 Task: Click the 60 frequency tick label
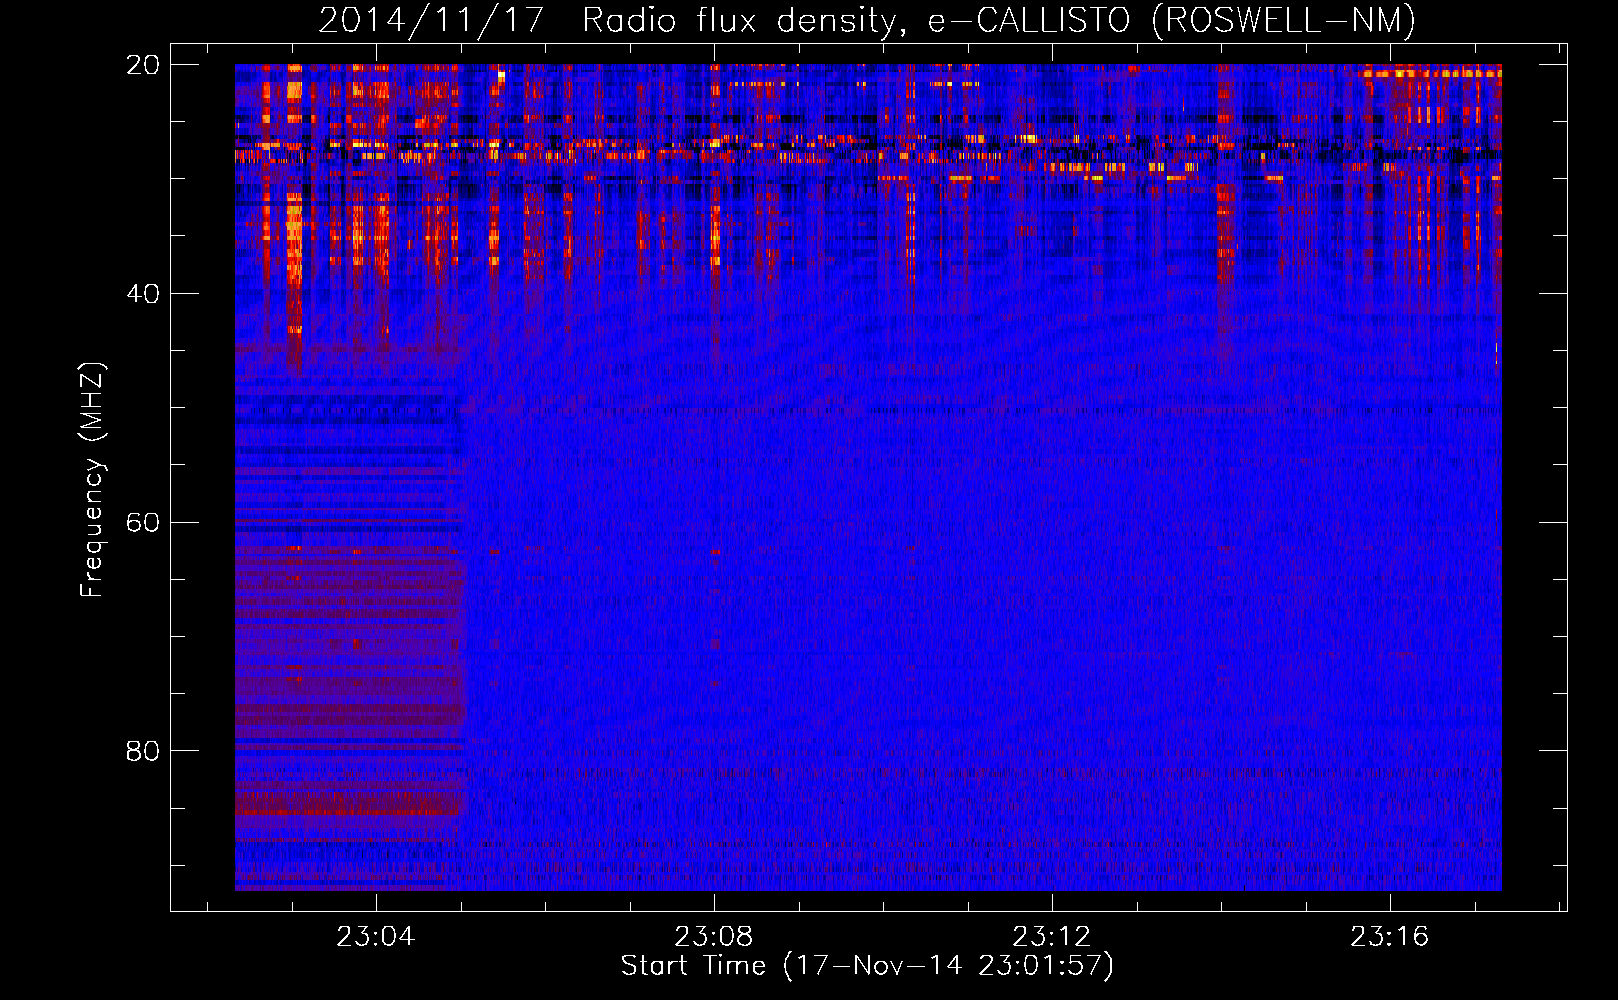coord(143,523)
